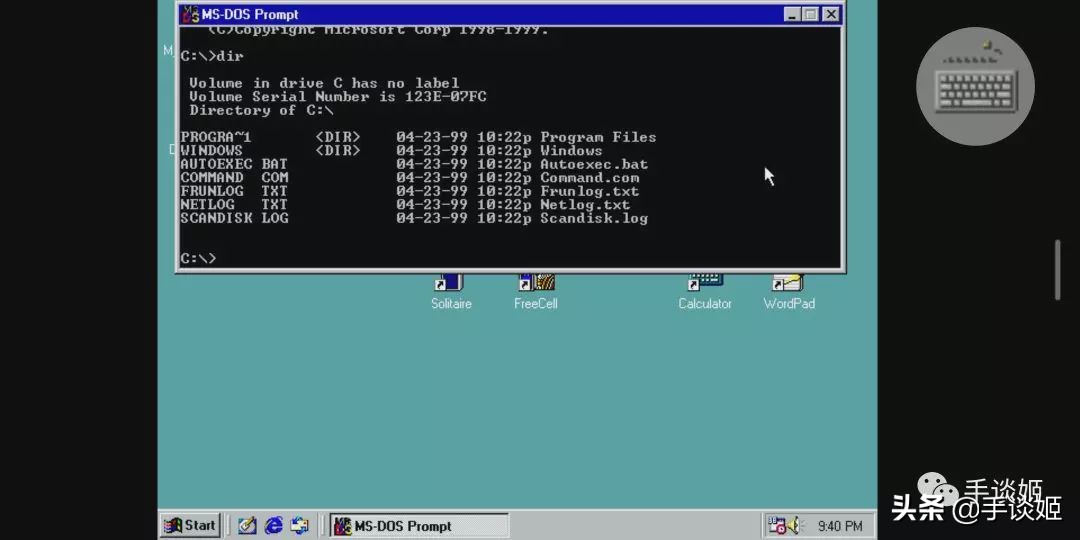Click the long name 'Program Files'
The image size is (1080, 540).
click(598, 137)
